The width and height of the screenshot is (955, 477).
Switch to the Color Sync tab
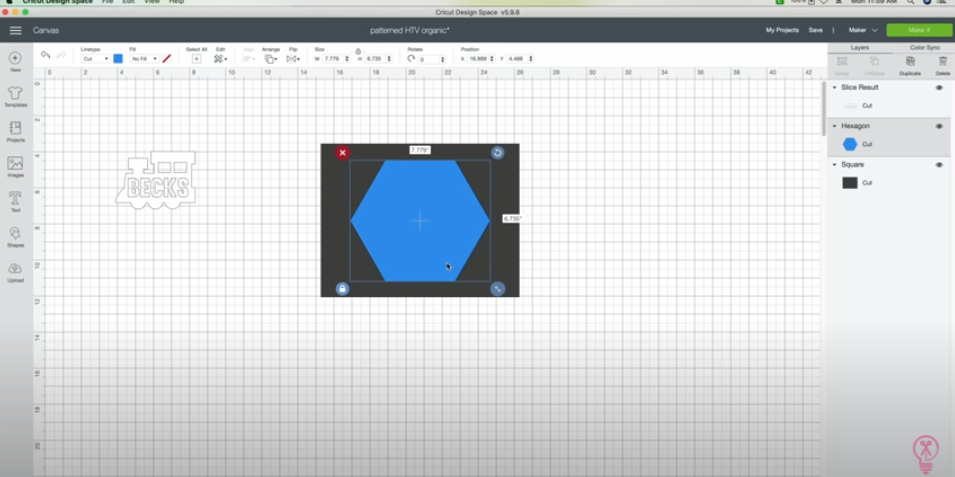pos(925,48)
